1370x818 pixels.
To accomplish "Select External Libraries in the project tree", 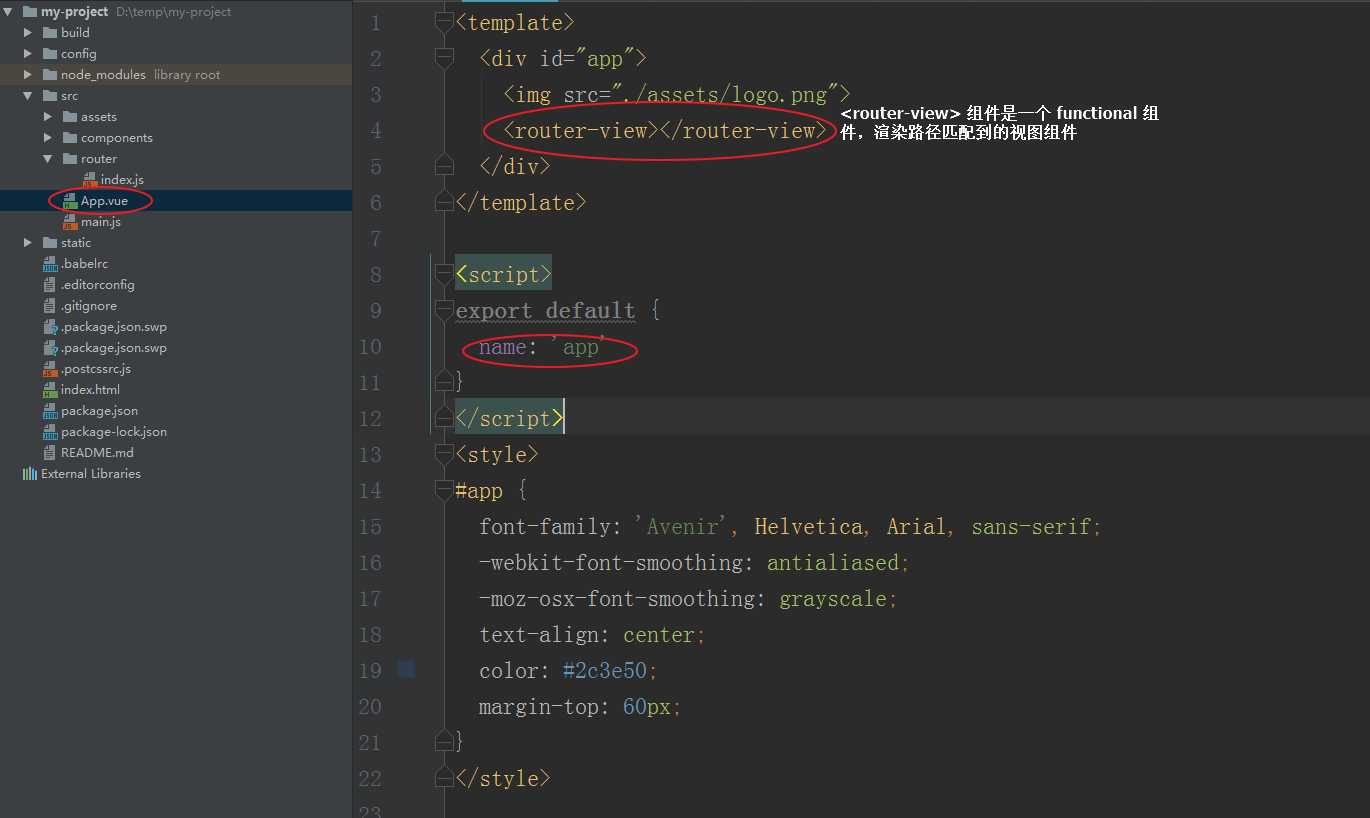I will point(91,474).
